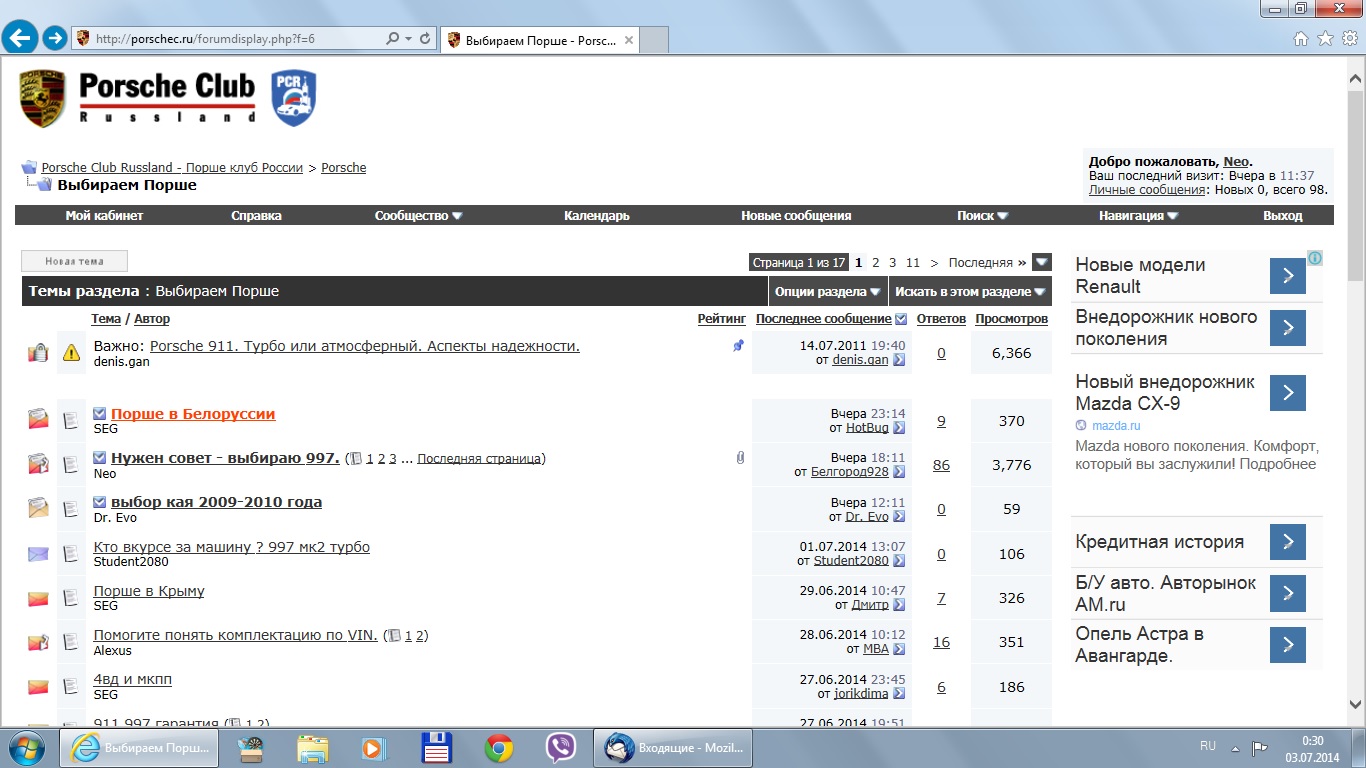The height and width of the screenshot is (768, 1366).
Task: Go to last post by Белгород928 arrow icon
Action: [x=899, y=472]
